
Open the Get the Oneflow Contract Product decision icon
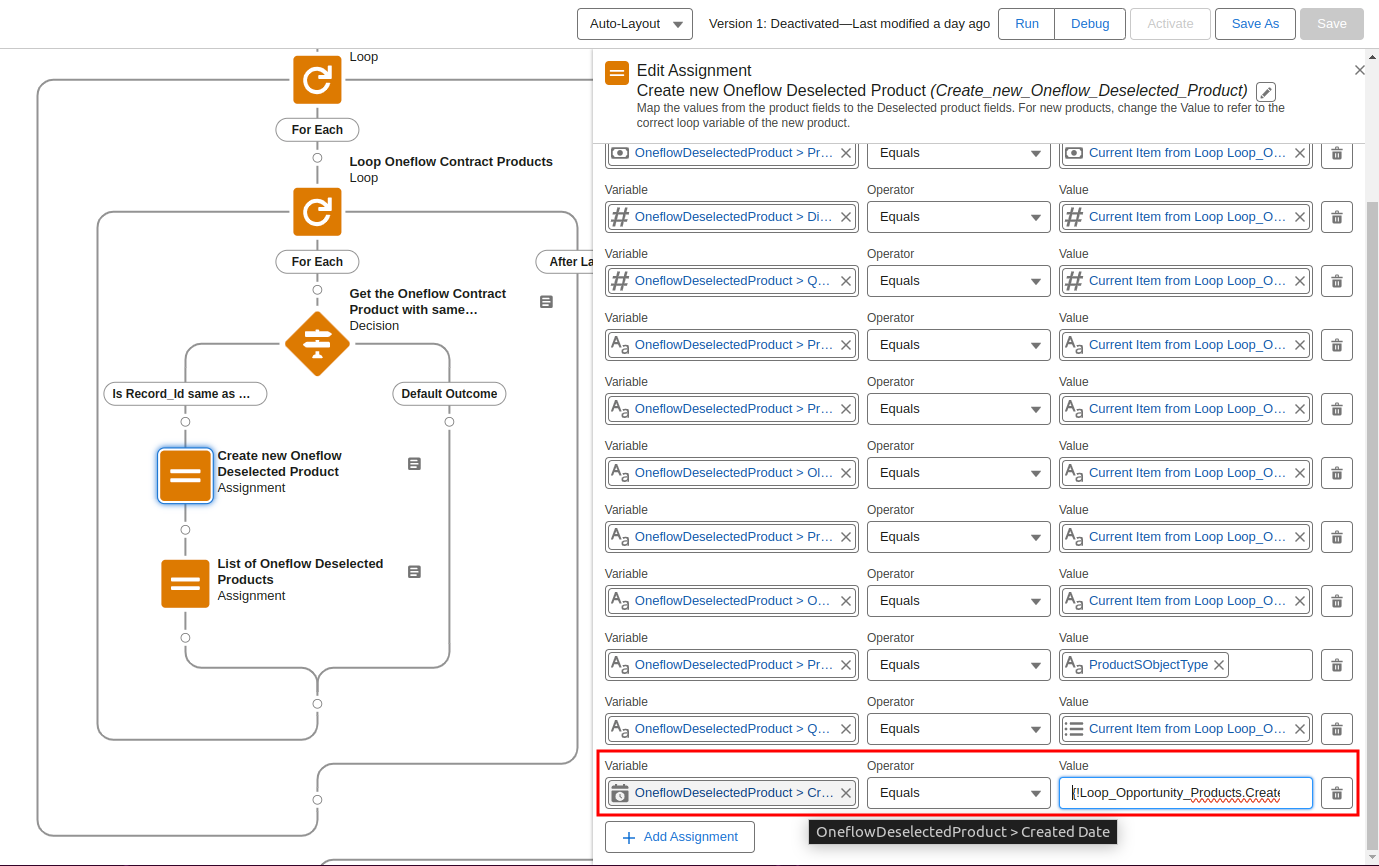(x=317, y=344)
